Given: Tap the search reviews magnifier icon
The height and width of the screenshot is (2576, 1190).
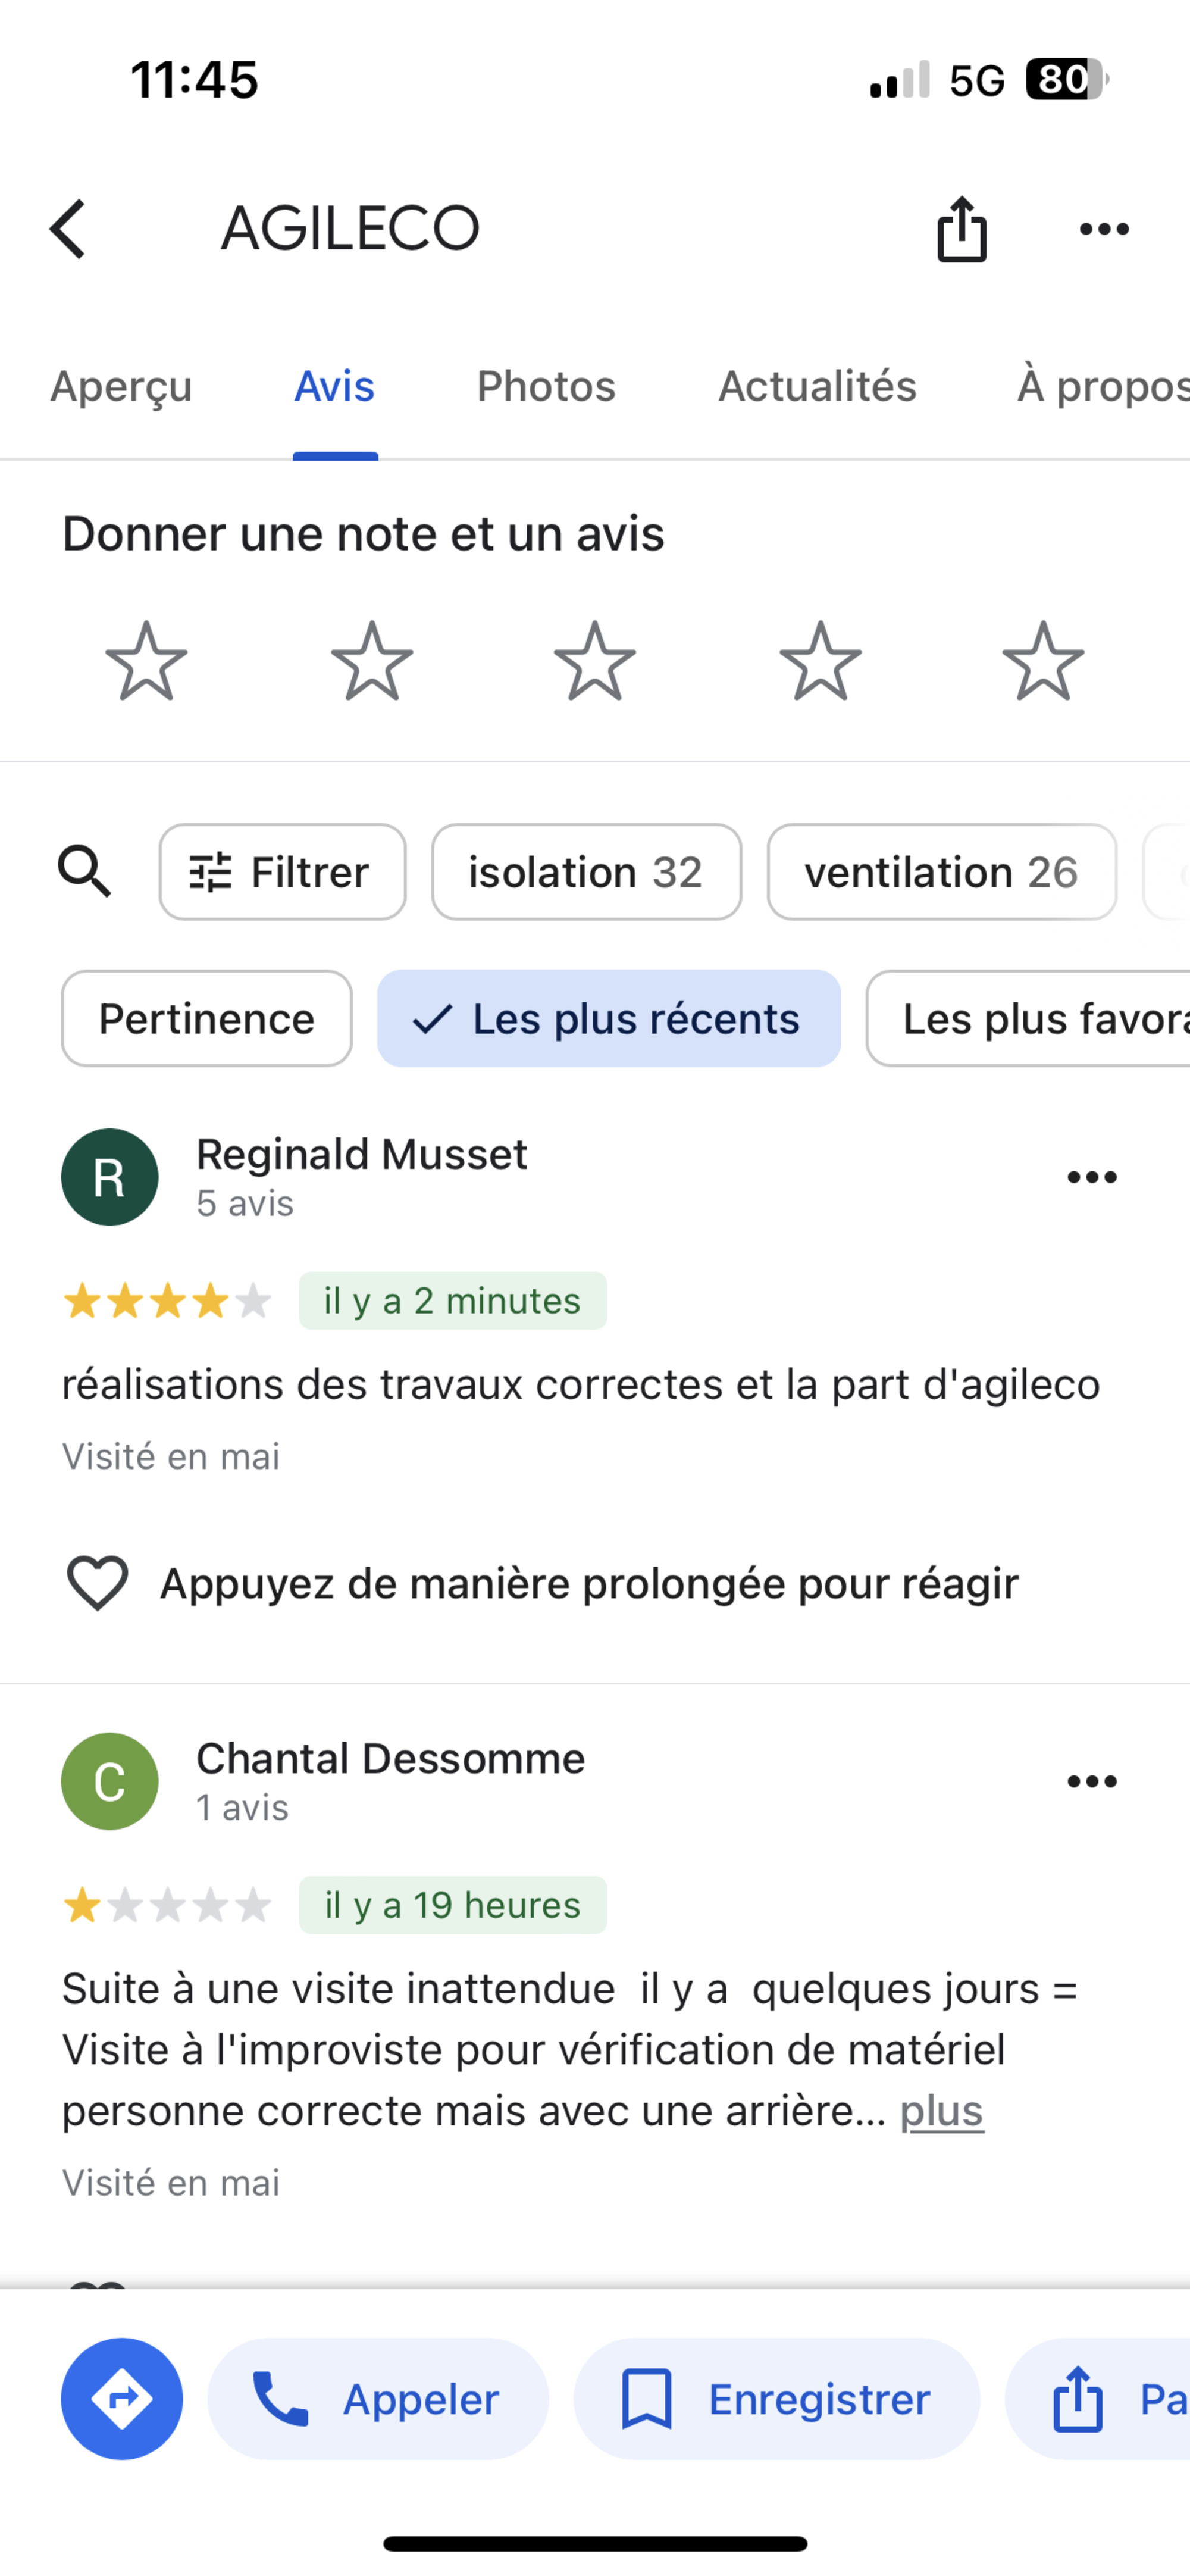Looking at the screenshot, I should pyautogui.click(x=84, y=871).
